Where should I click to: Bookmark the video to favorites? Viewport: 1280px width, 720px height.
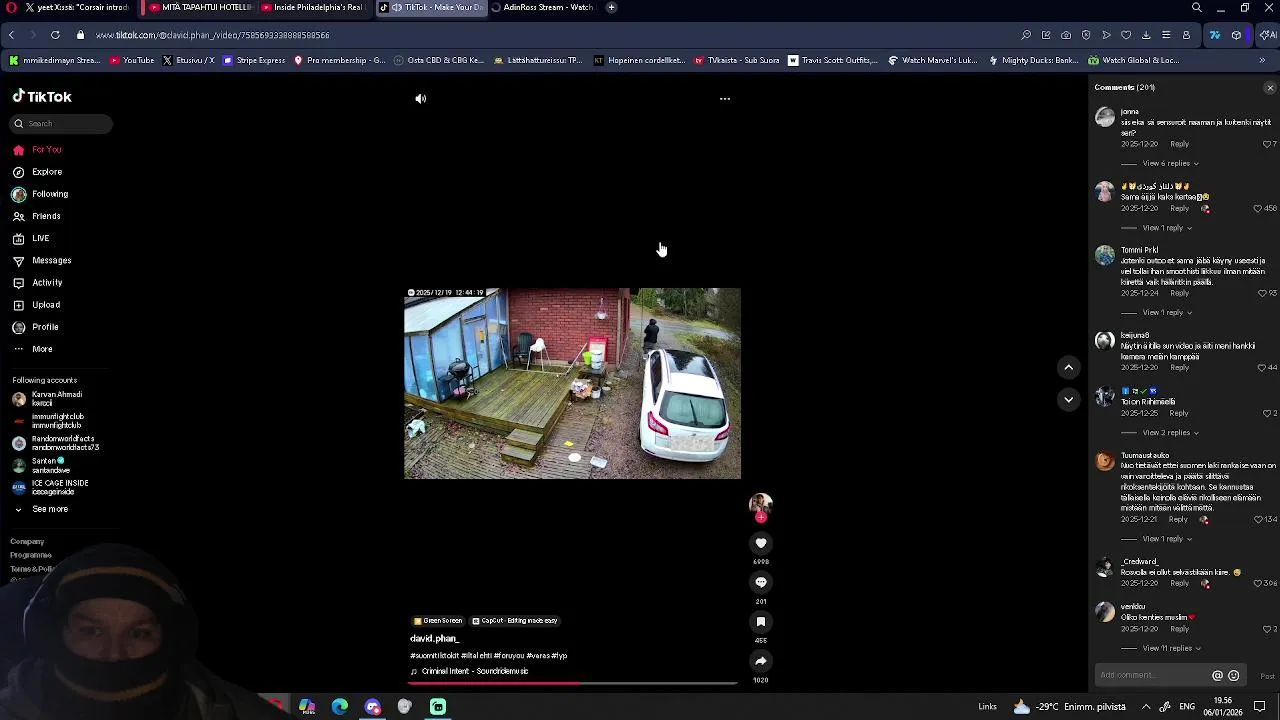tap(761, 621)
